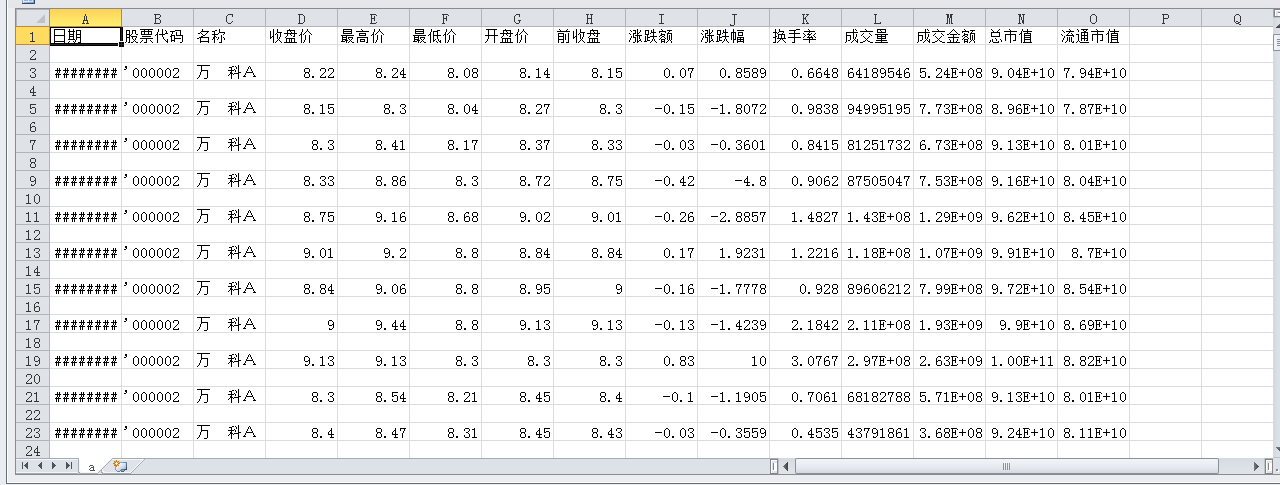Click horizontal scrollbar right arrow
This screenshot has width=1280, height=485.
coord(1258,466)
